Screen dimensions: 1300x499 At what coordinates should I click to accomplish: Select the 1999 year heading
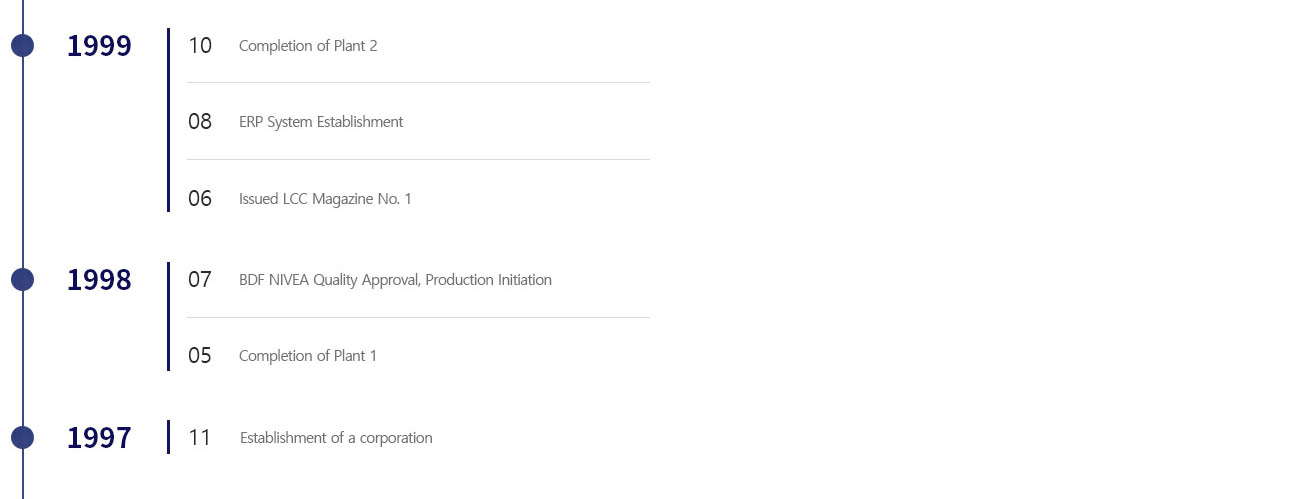[x=99, y=46]
